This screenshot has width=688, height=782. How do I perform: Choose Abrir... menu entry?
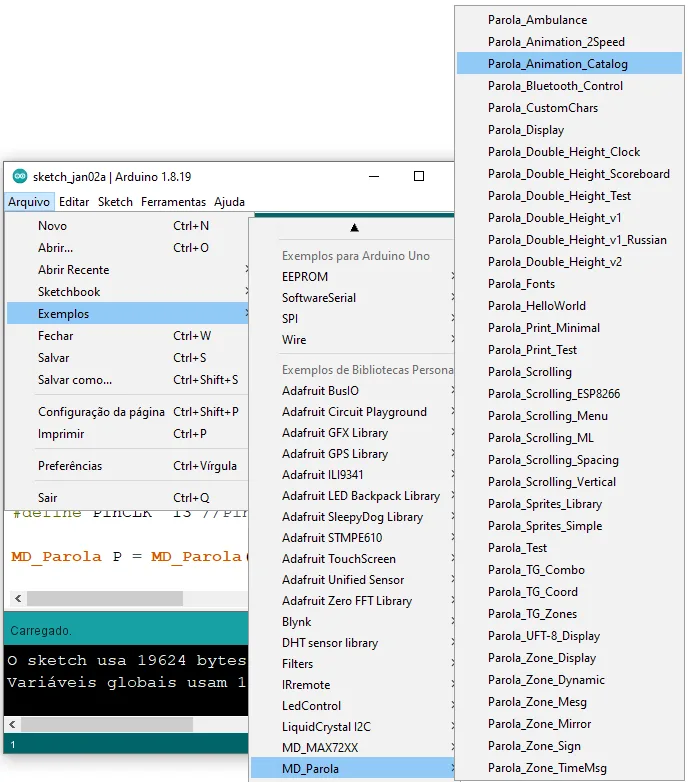click(128, 248)
